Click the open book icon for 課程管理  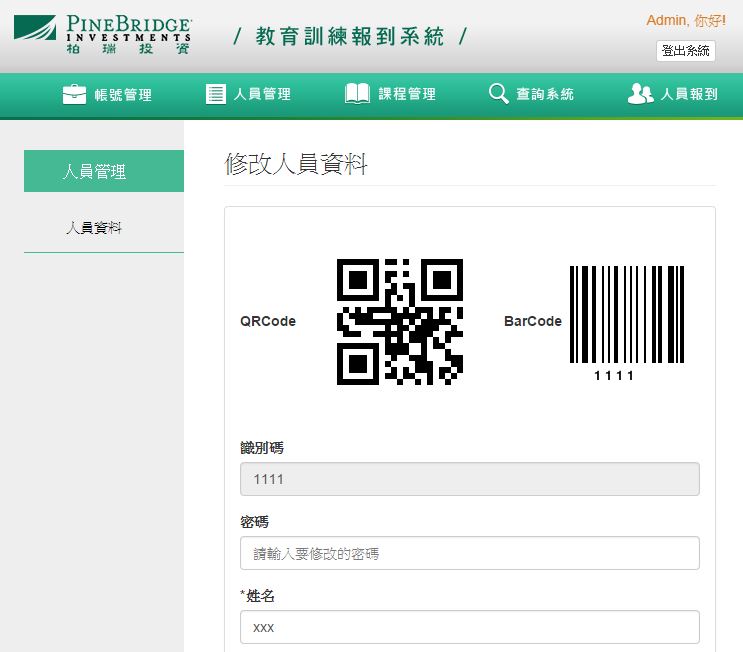(x=357, y=93)
